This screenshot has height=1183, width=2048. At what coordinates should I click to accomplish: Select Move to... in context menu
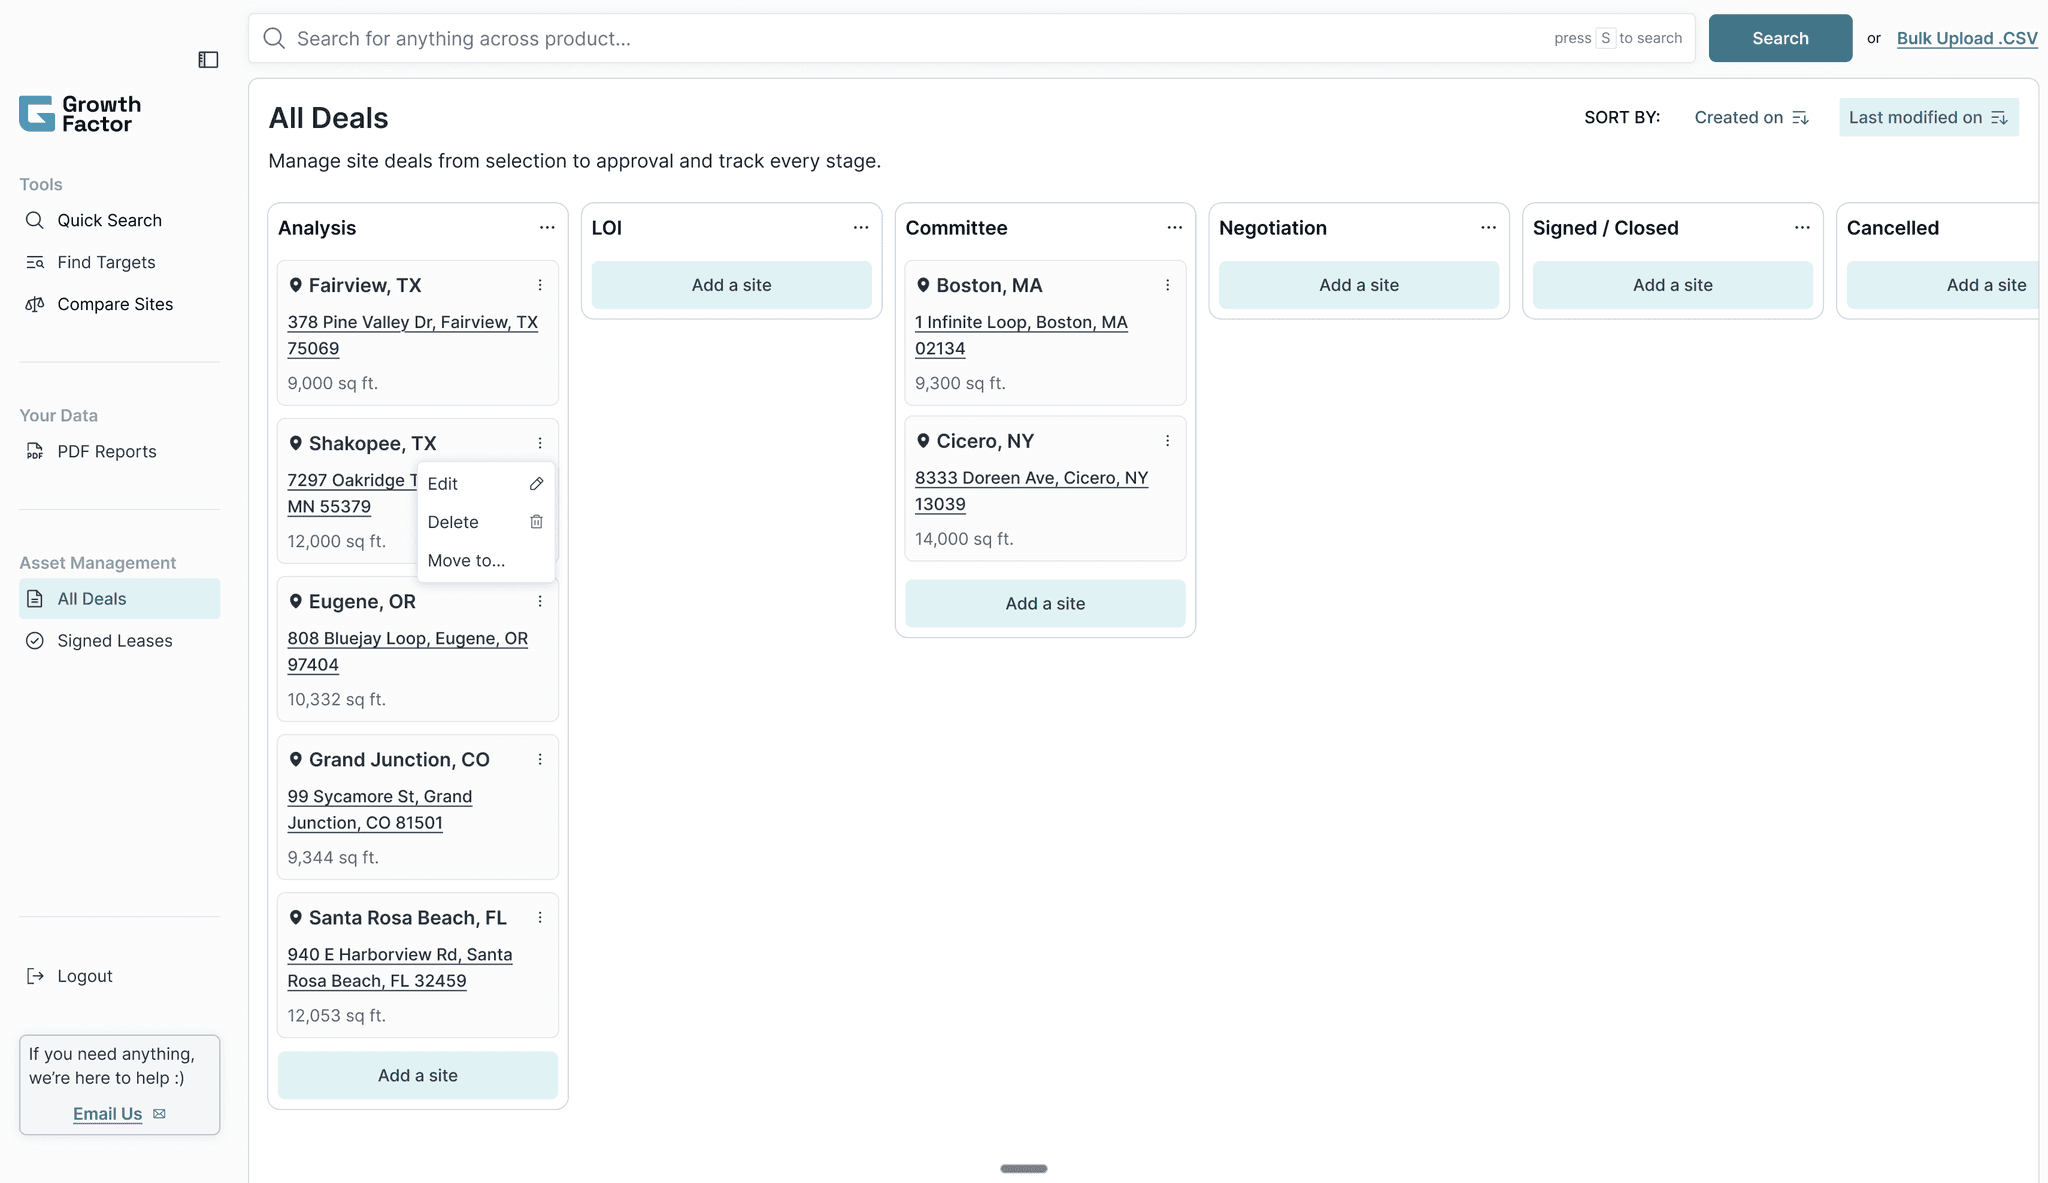pyautogui.click(x=466, y=561)
